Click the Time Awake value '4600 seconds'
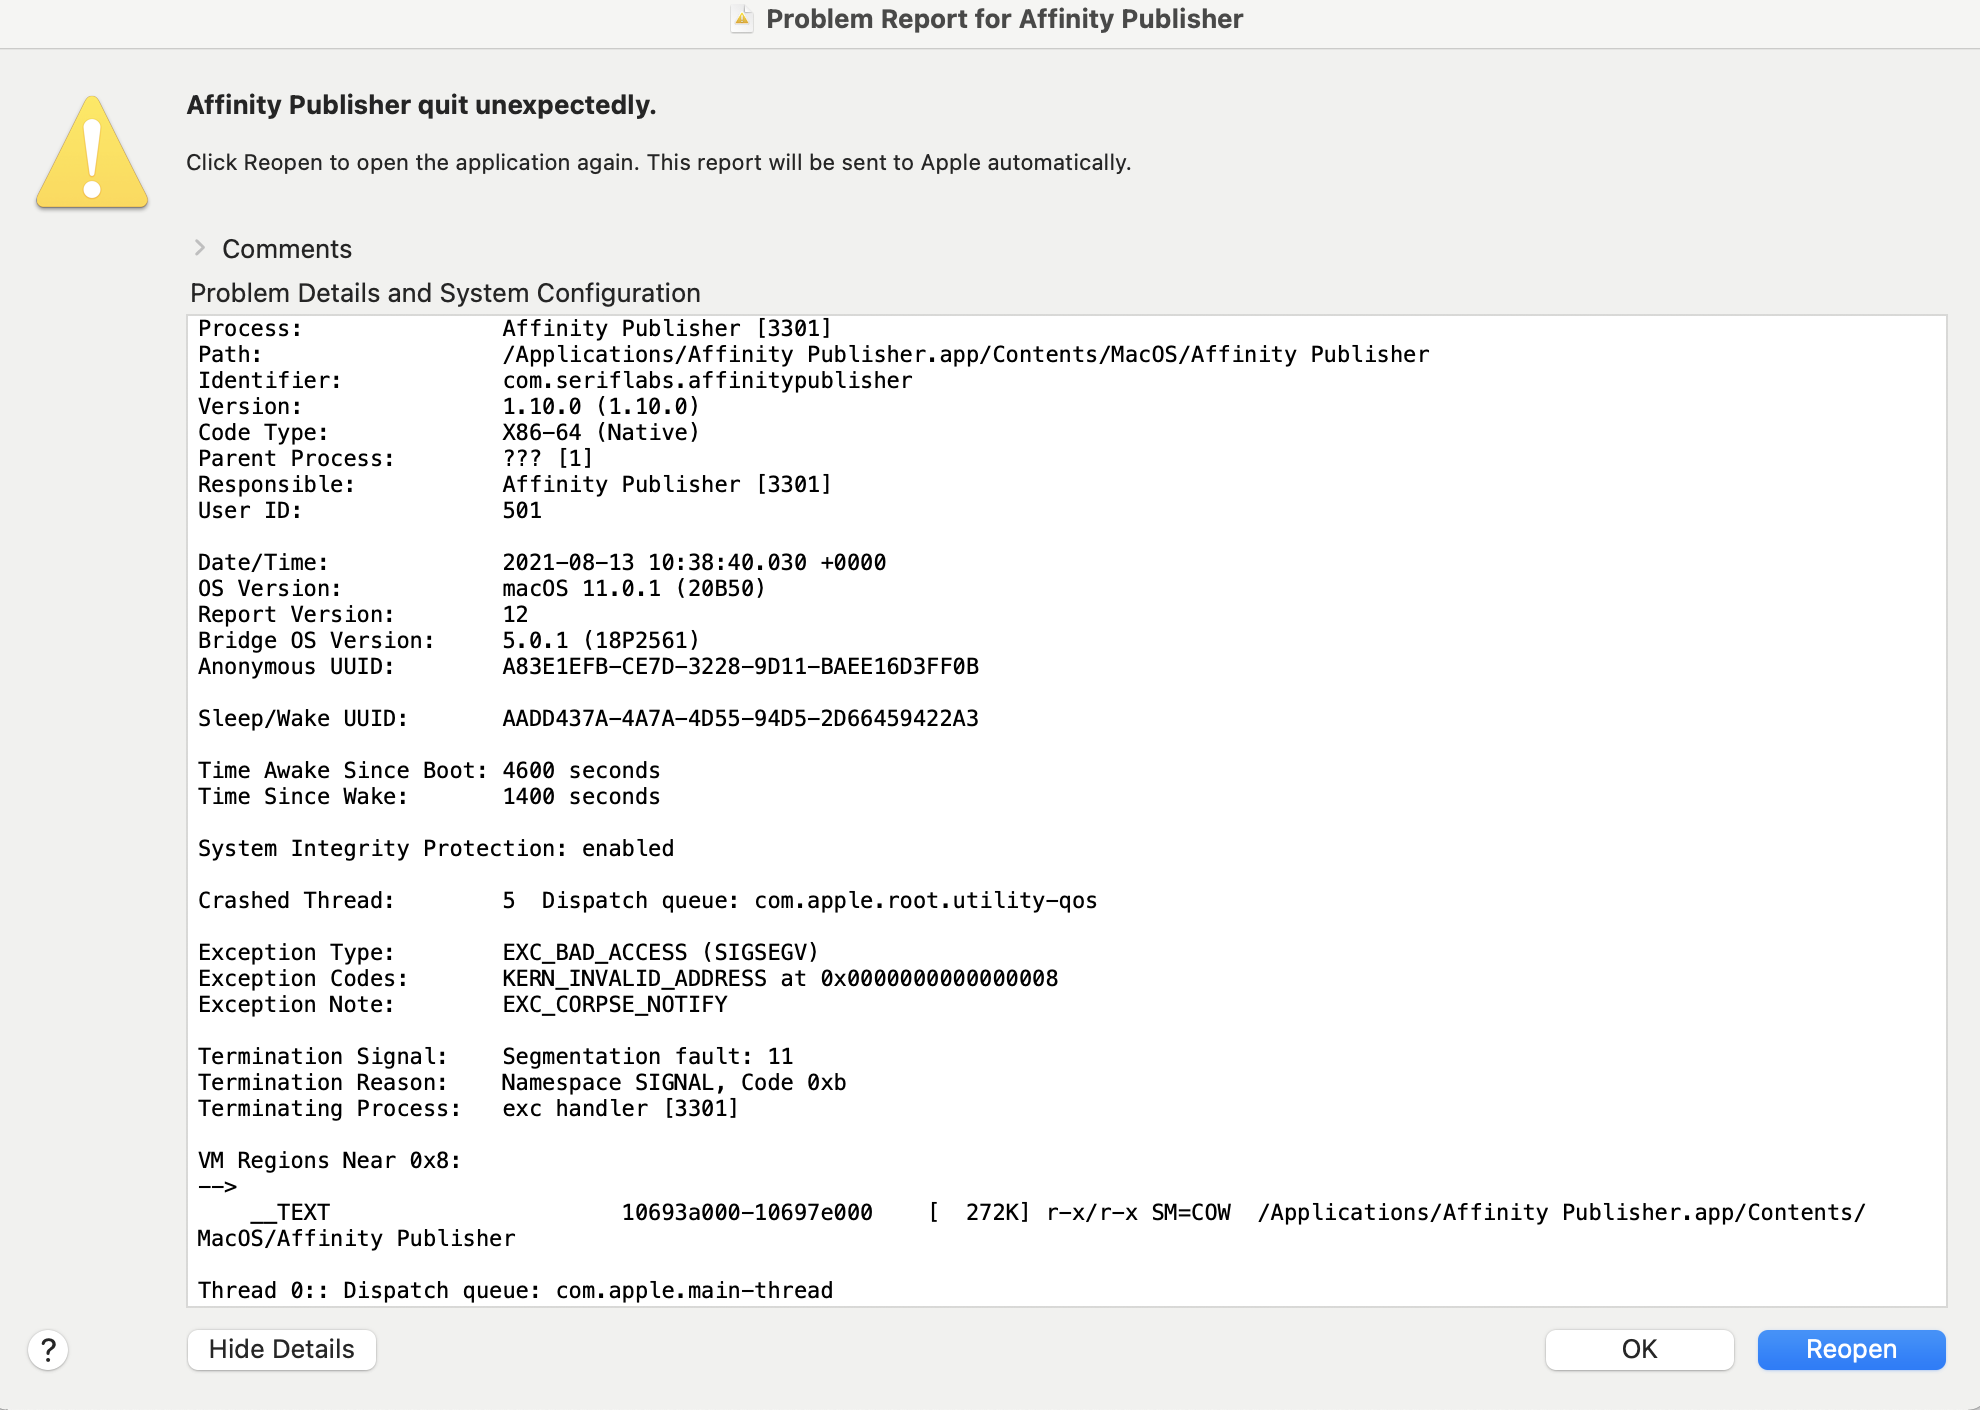This screenshot has height=1410, width=1980. point(581,770)
